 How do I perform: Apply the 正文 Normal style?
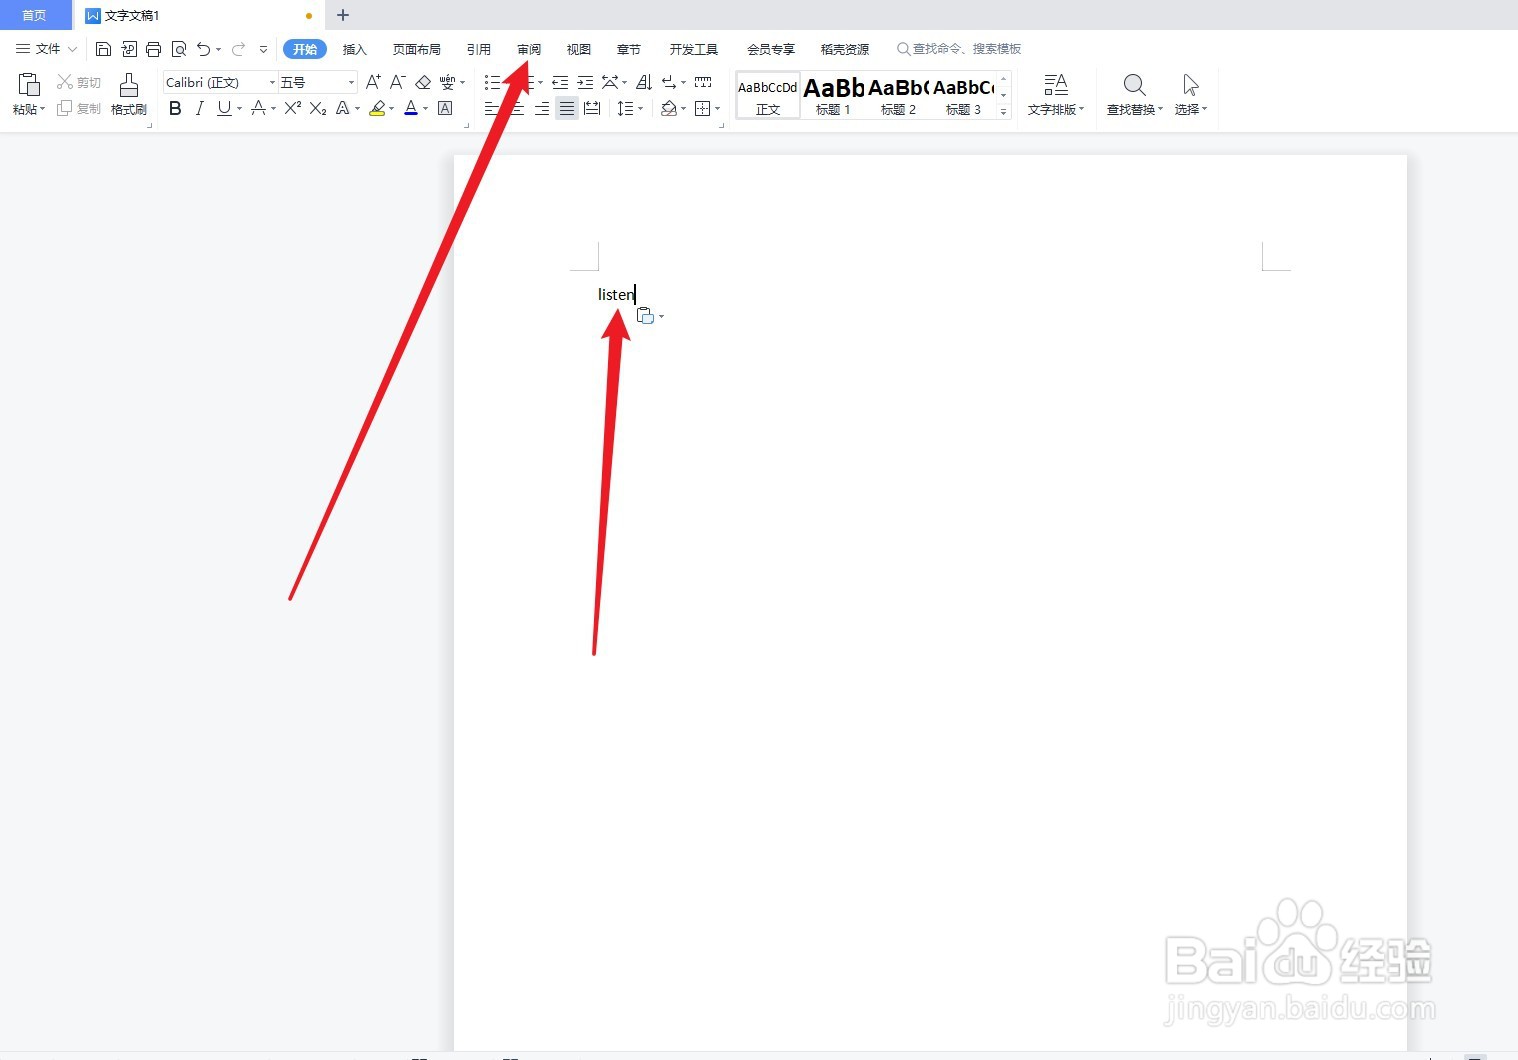point(768,96)
